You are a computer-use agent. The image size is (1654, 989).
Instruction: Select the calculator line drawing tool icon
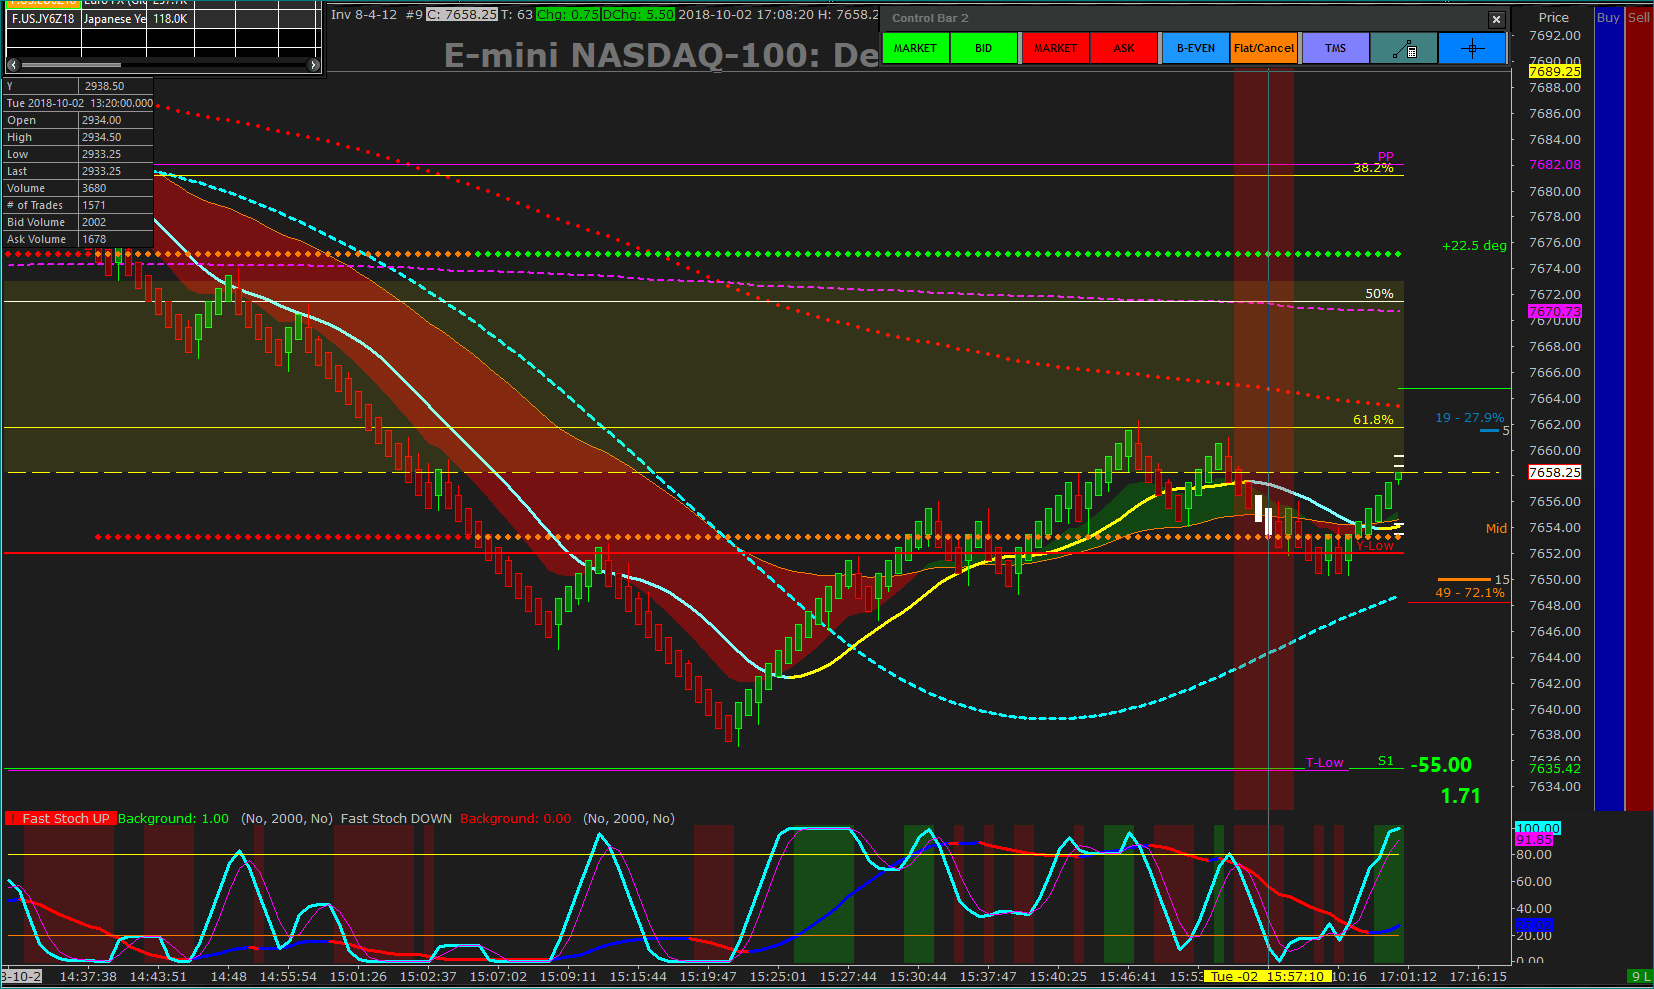[x=1404, y=48]
